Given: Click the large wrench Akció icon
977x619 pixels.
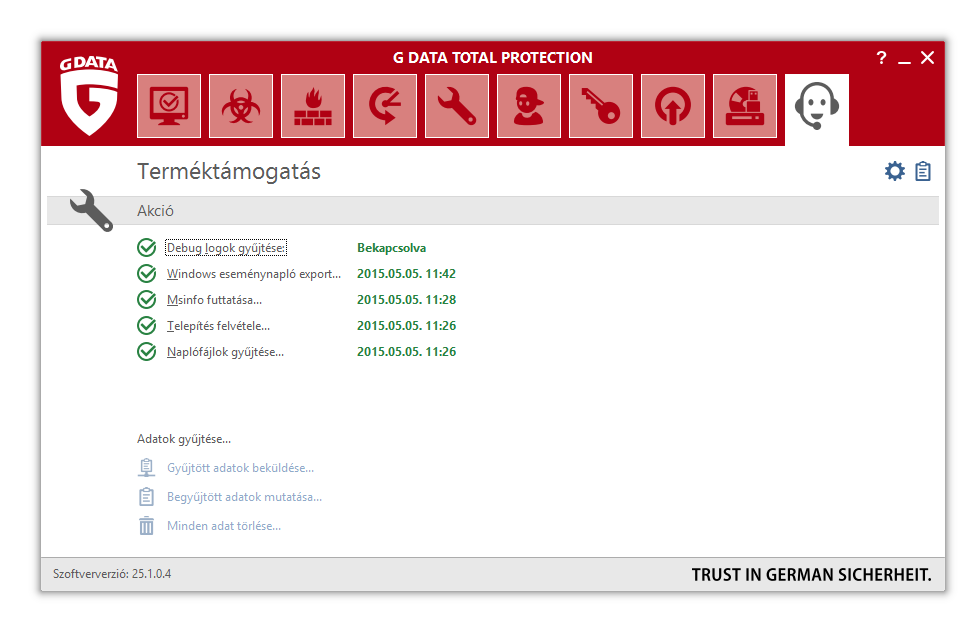Looking at the screenshot, I should tap(91, 210).
